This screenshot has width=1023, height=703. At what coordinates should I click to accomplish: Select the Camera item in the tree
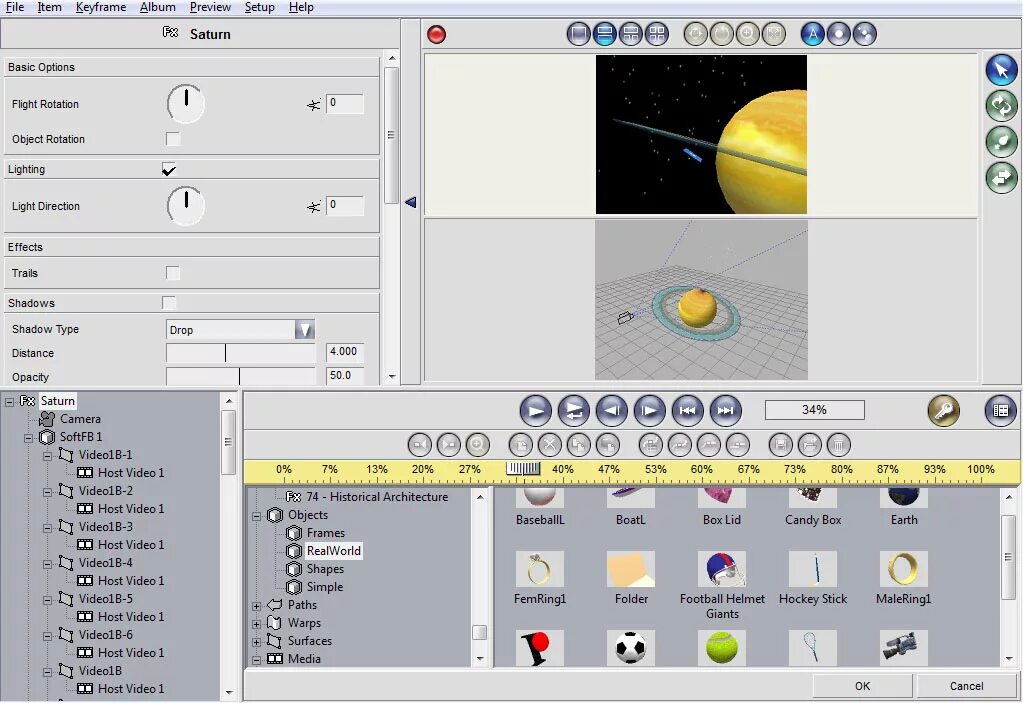(80, 419)
